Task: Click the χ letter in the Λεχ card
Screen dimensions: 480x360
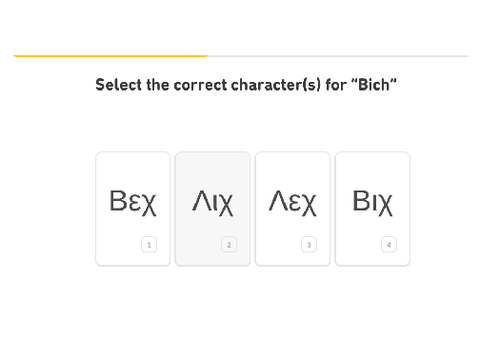Action: click(310, 205)
